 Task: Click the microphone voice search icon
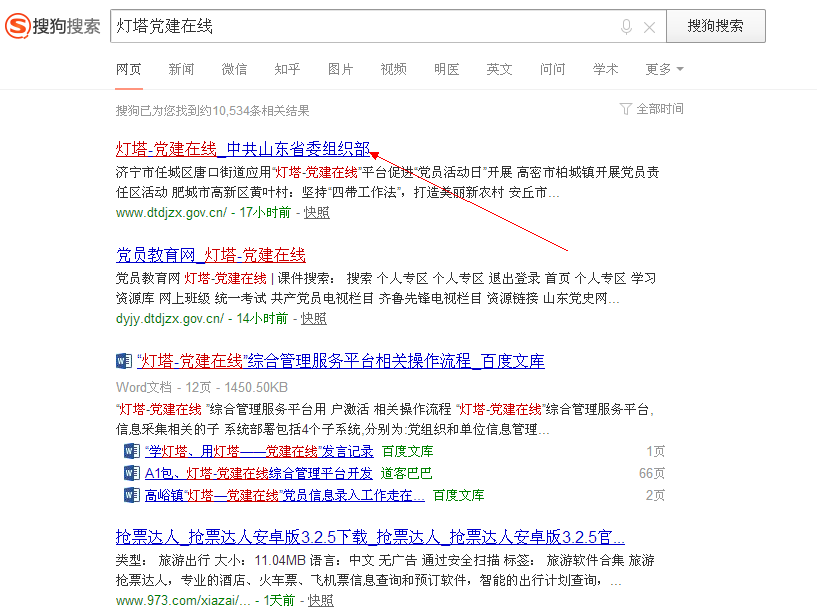coord(626,27)
